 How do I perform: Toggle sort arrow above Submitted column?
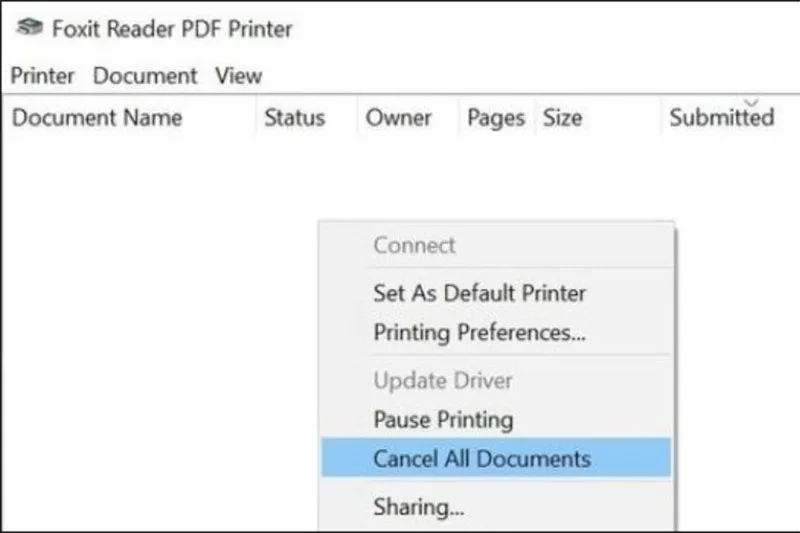click(x=752, y=103)
